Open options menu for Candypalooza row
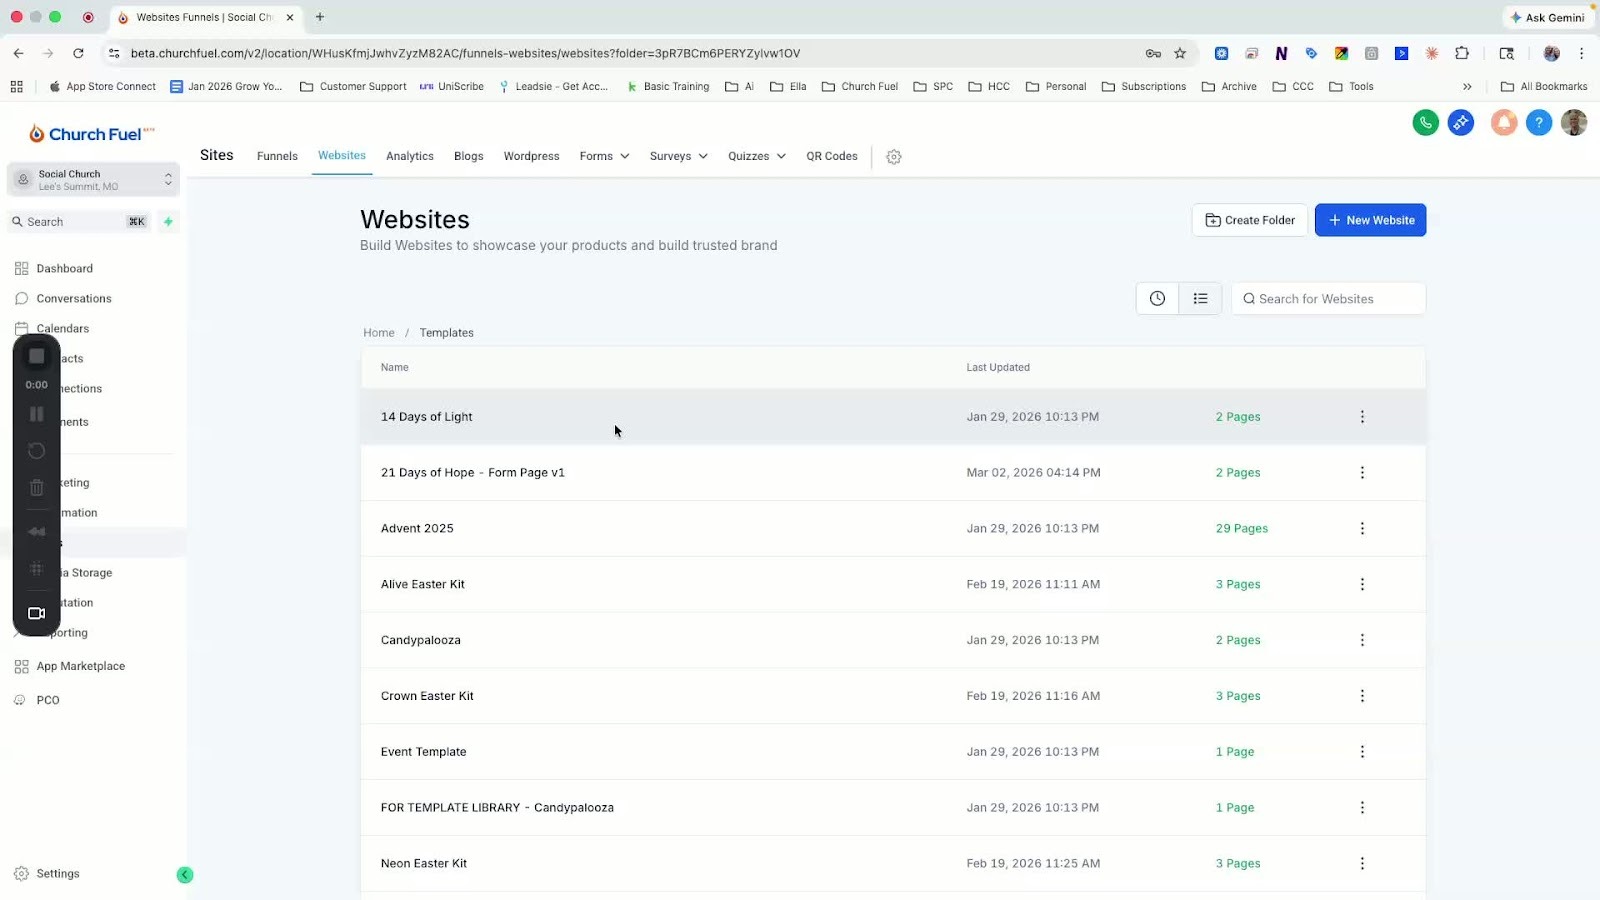The image size is (1600, 900). (1362, 640)
